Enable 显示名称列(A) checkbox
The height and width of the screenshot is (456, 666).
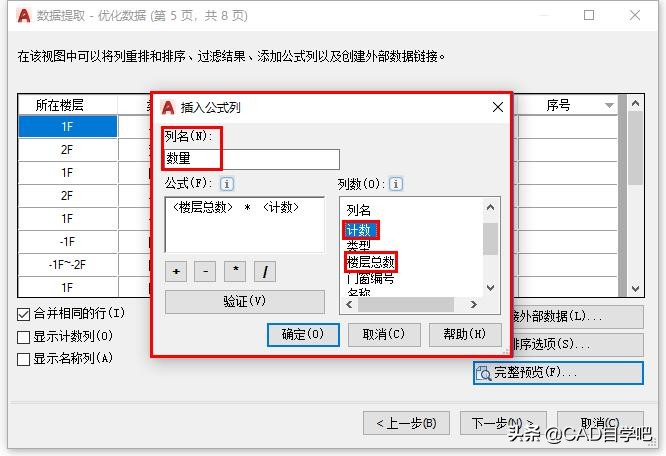click(23, 359)
